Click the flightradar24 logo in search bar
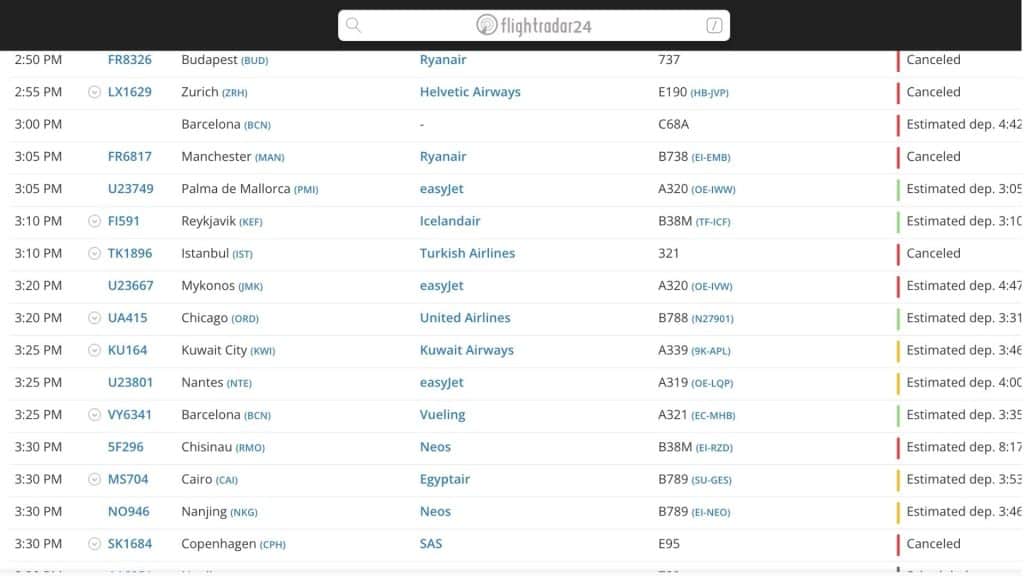The image size is (1024, 576). tap(534, 26)
